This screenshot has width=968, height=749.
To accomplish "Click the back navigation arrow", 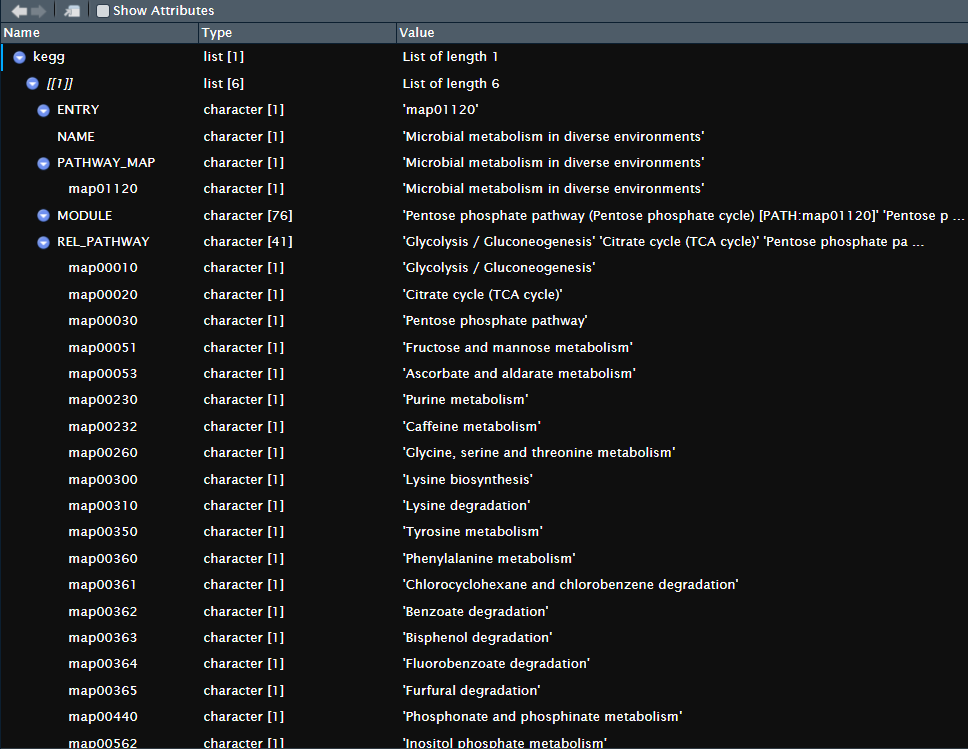I will point(18,11).
